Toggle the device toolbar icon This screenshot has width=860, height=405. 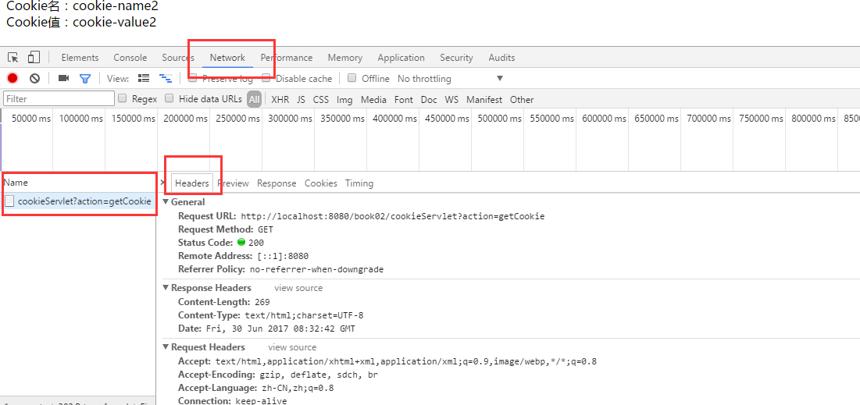(x=34, y=58)
